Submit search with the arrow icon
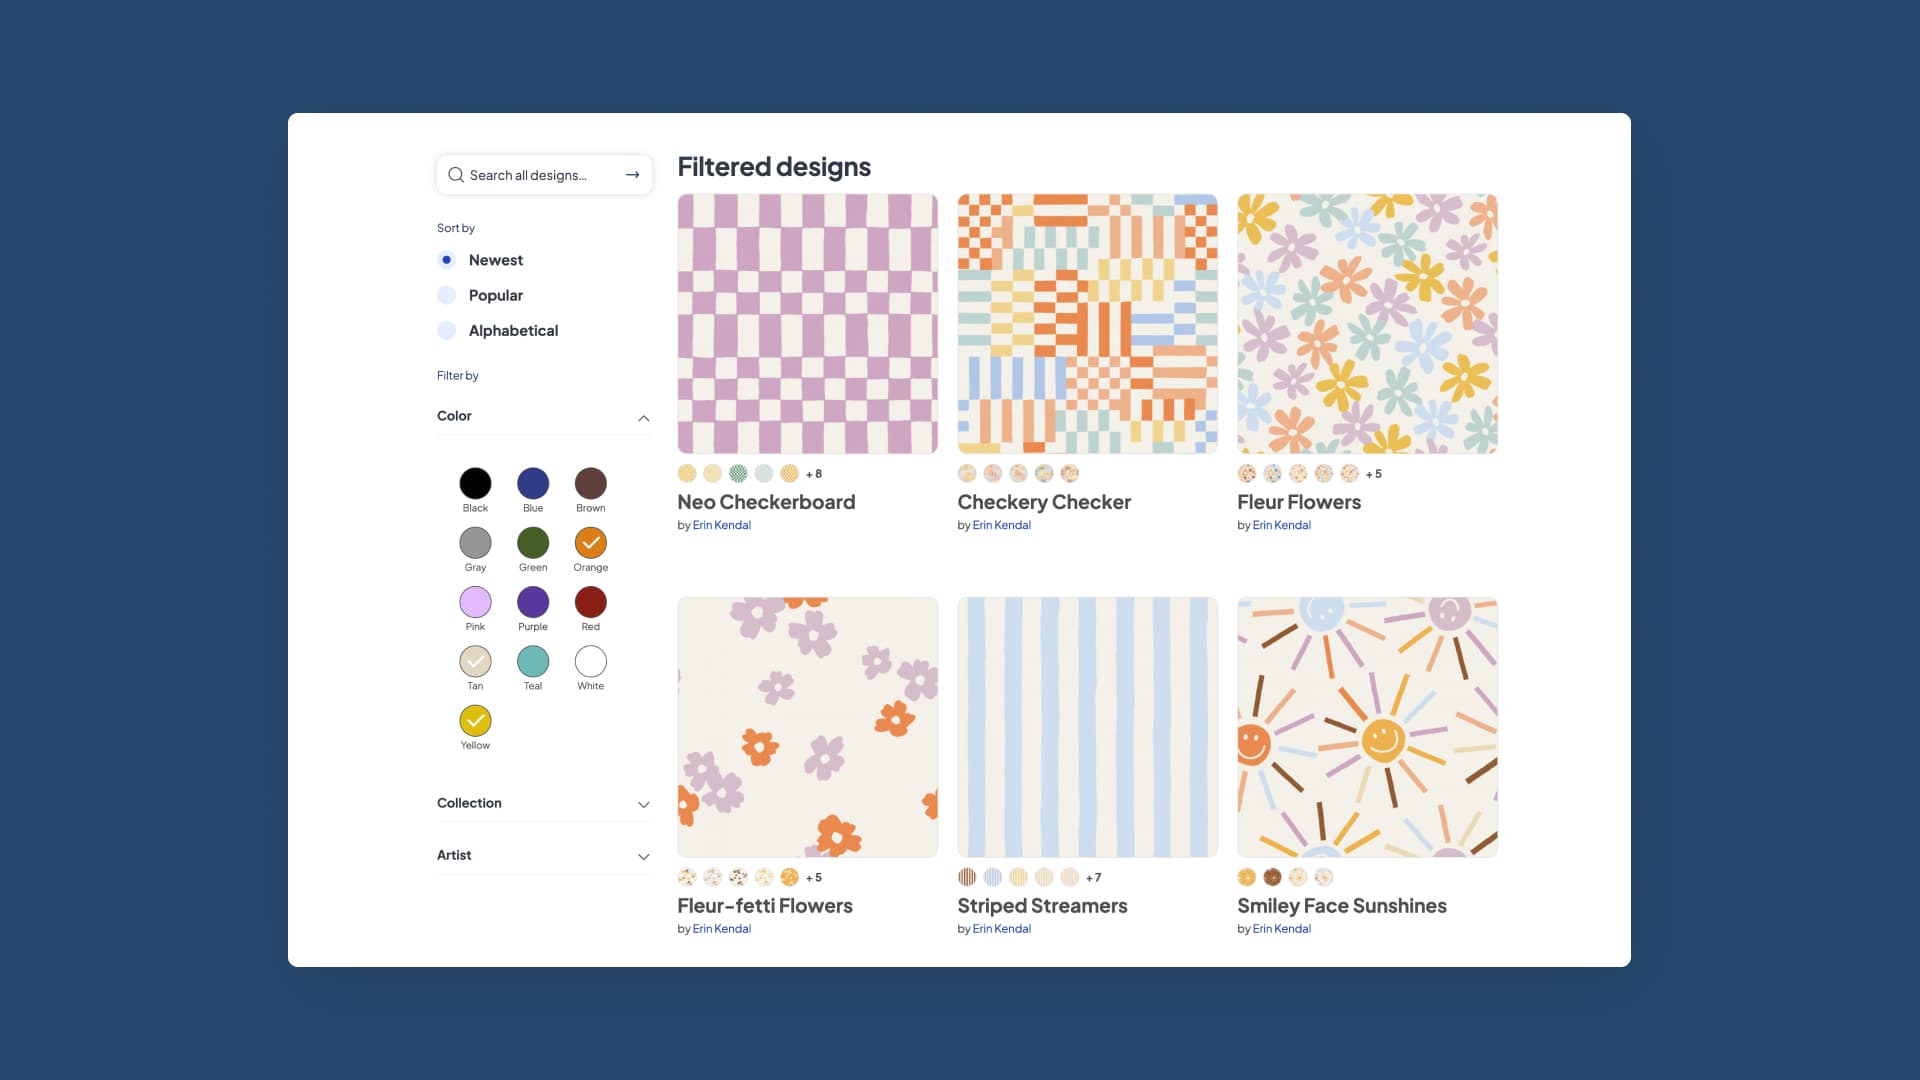This screenshot has width=1920, height=1080. coord(632,175)
